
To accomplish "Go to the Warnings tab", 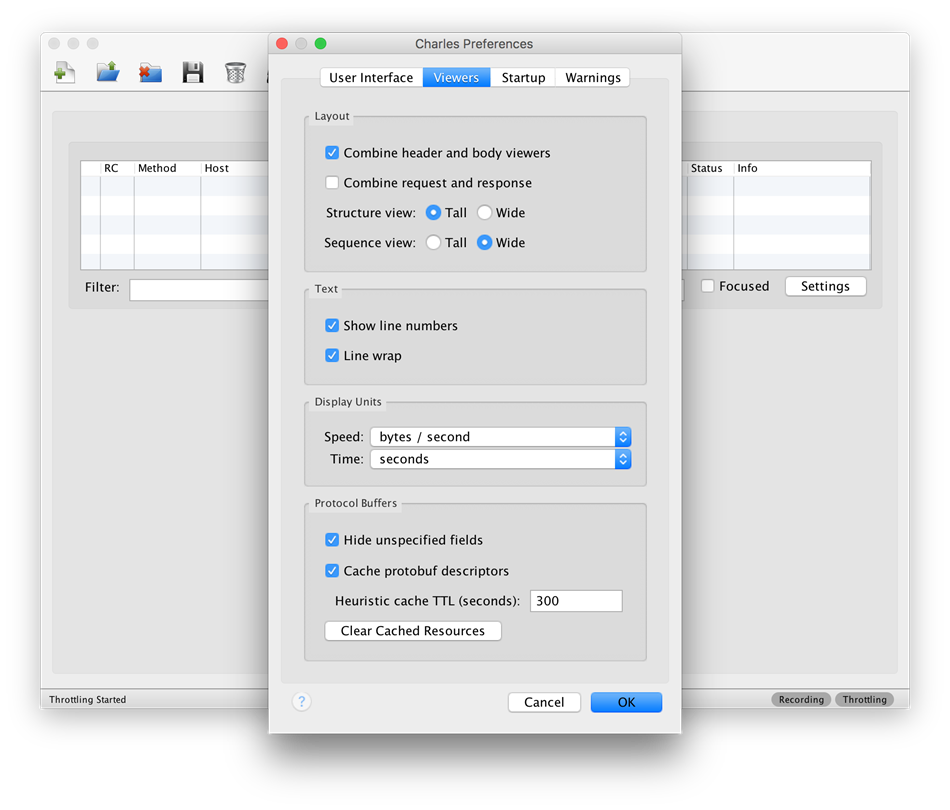I will [593, 78].
